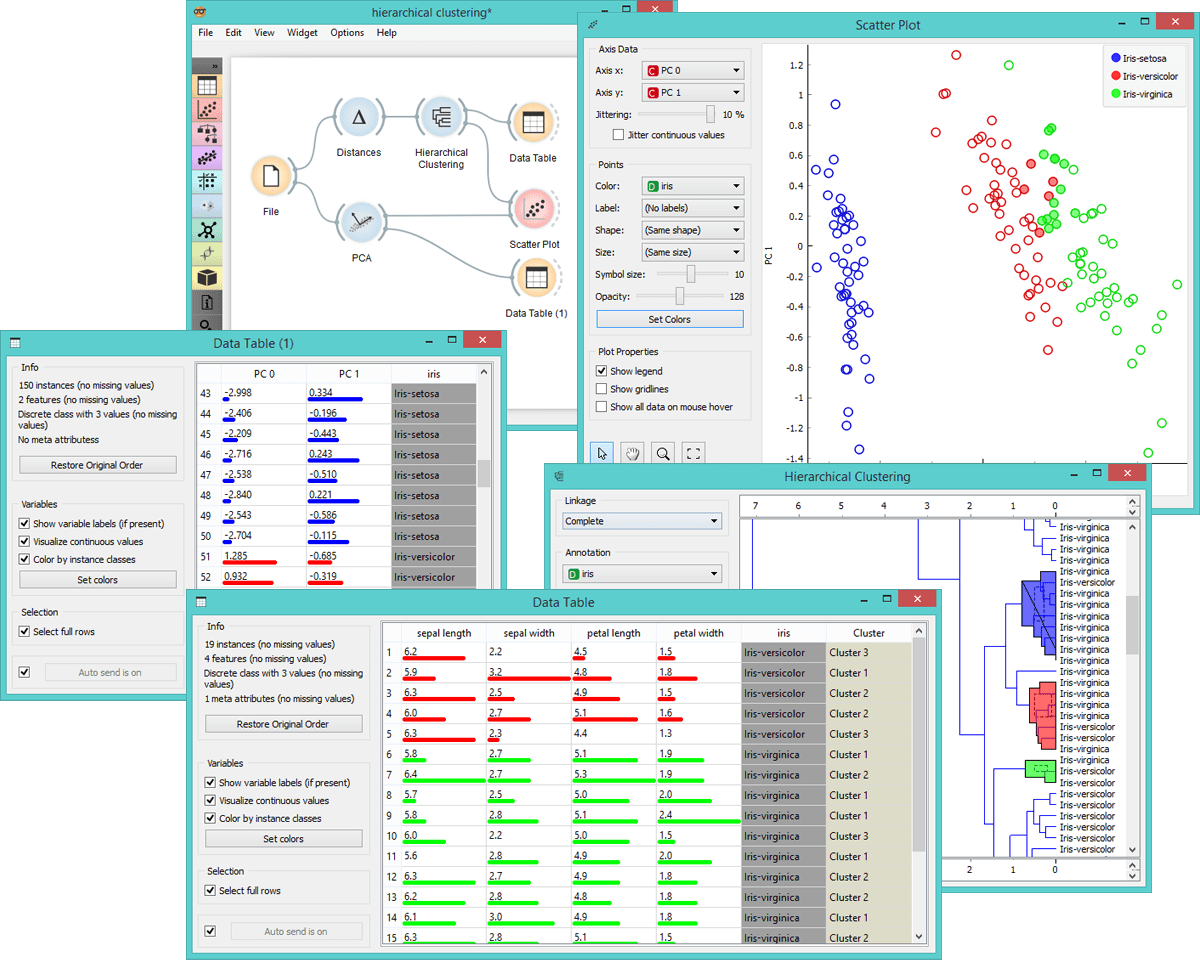Image resolution: width=1200 pixels, height=960 pixels.
Task: Open the Classify tree category in the sidebar
Action: coord(207,133)
